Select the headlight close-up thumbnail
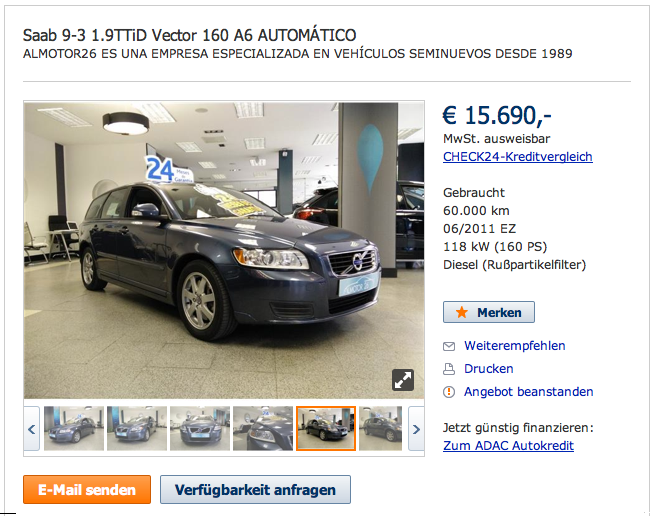The image size is (653, 516). pyautogui.click(x=263, y=429)
